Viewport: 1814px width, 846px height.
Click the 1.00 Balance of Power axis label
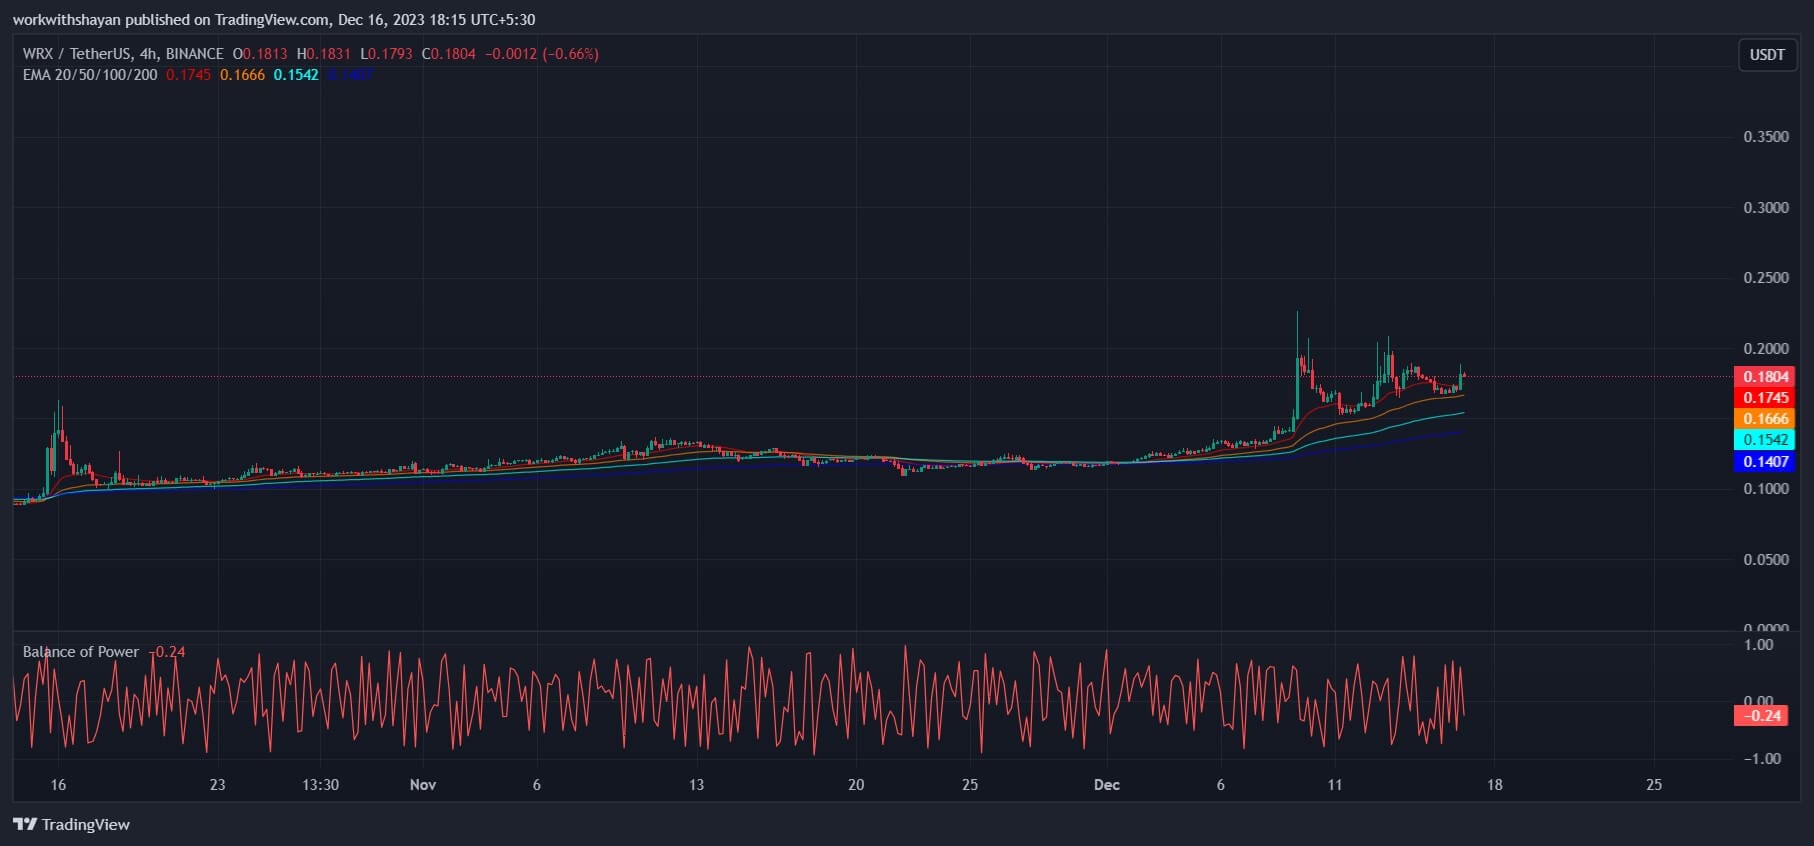click(x=1759, y=645)
